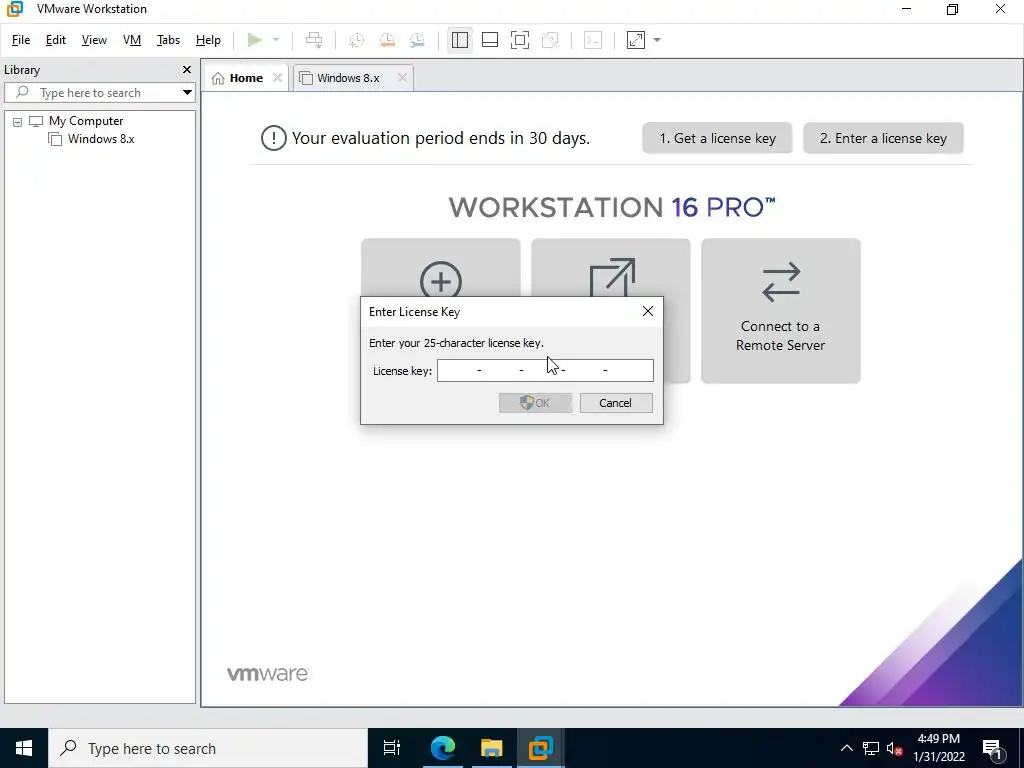Click the Connect to a Remote Server tile

tap(780, 311)
